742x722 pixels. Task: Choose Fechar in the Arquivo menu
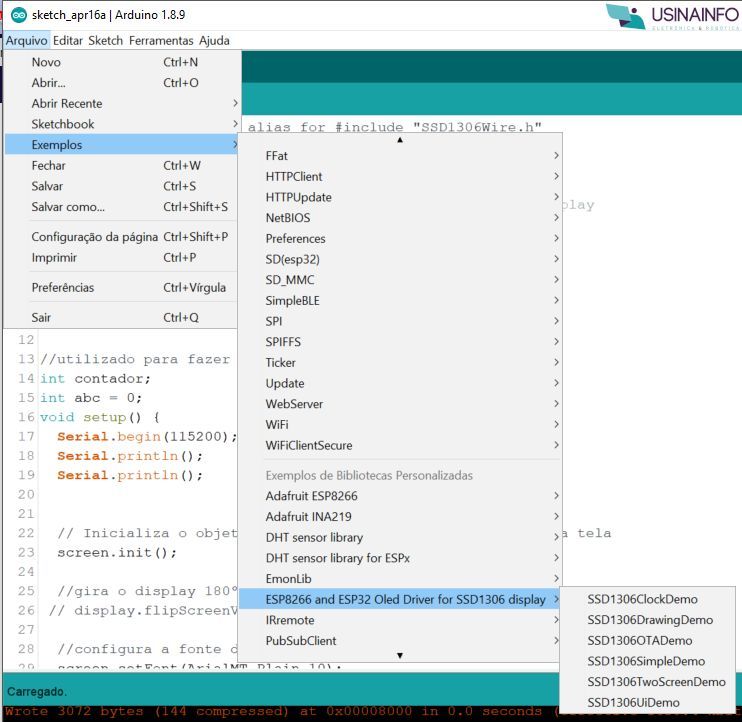pos(121,166)
